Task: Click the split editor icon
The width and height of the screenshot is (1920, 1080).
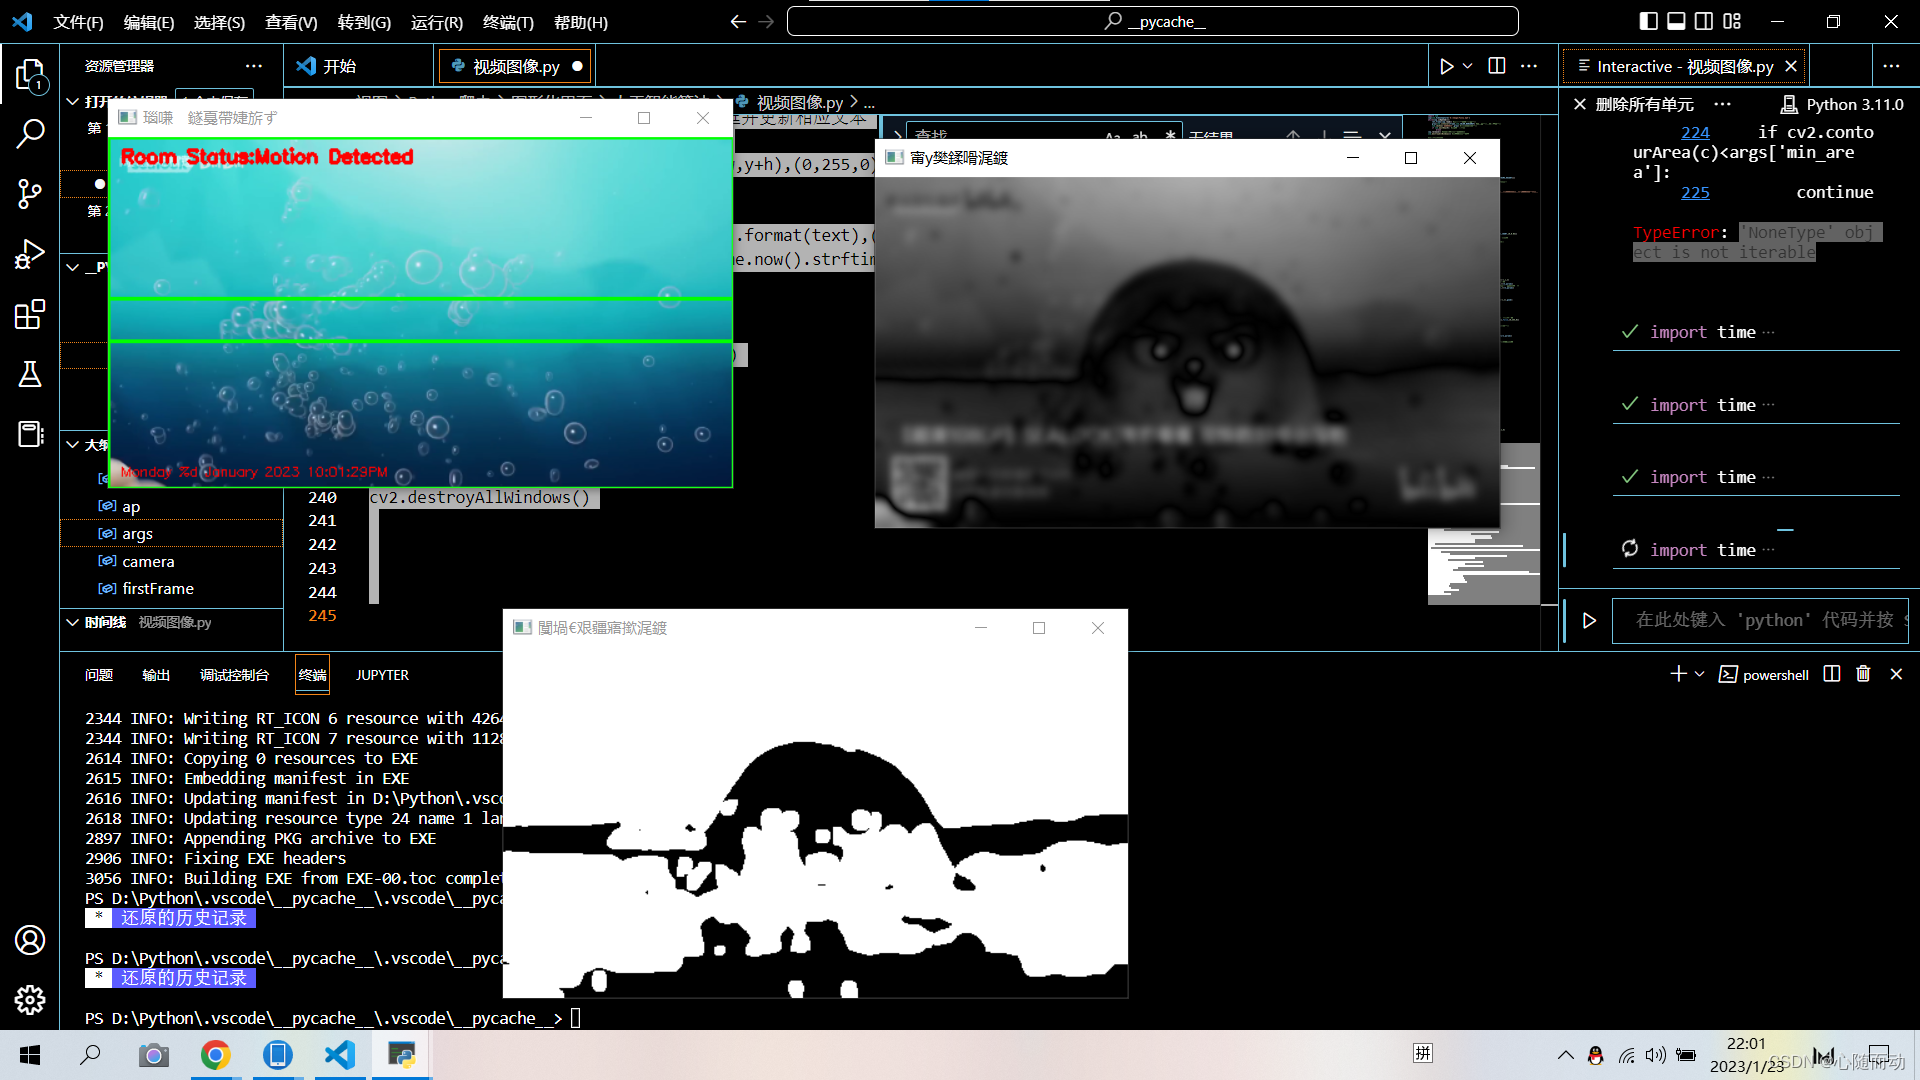Action: (1496, 66)
